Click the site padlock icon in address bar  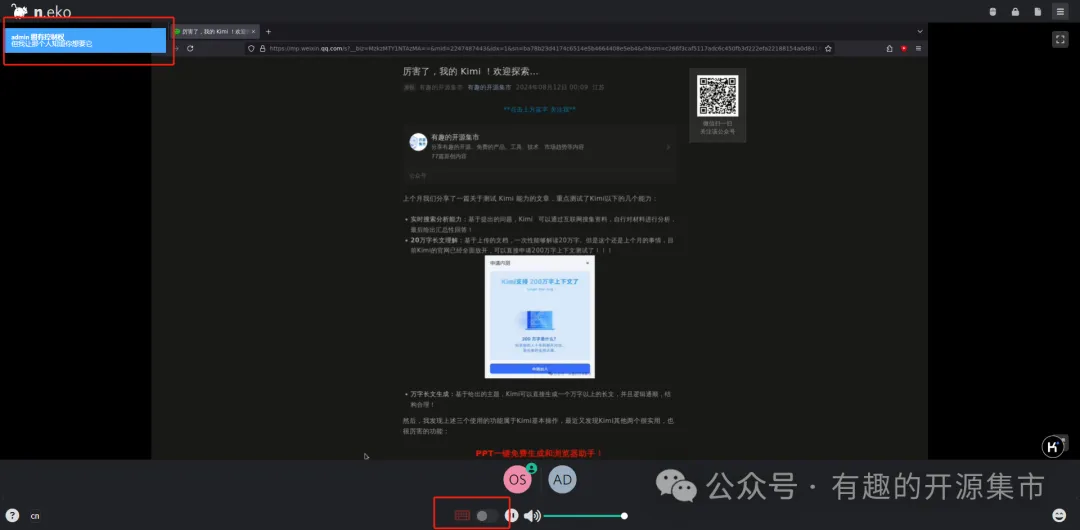click(262, 48)
